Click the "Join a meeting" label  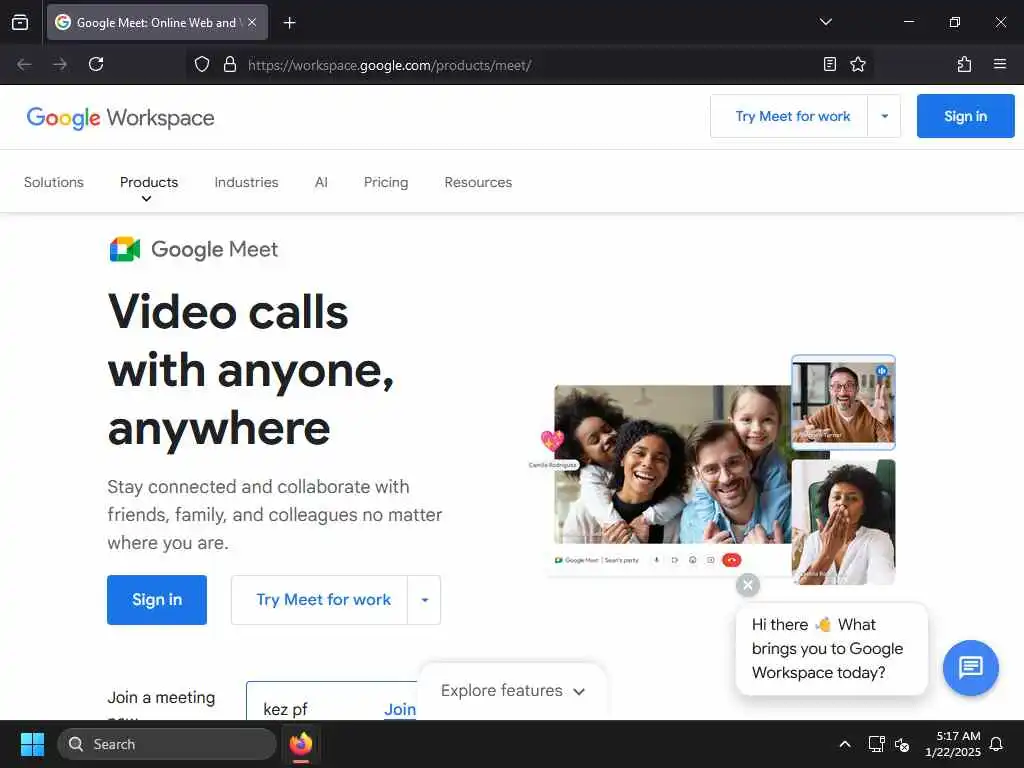coord(161,697)
